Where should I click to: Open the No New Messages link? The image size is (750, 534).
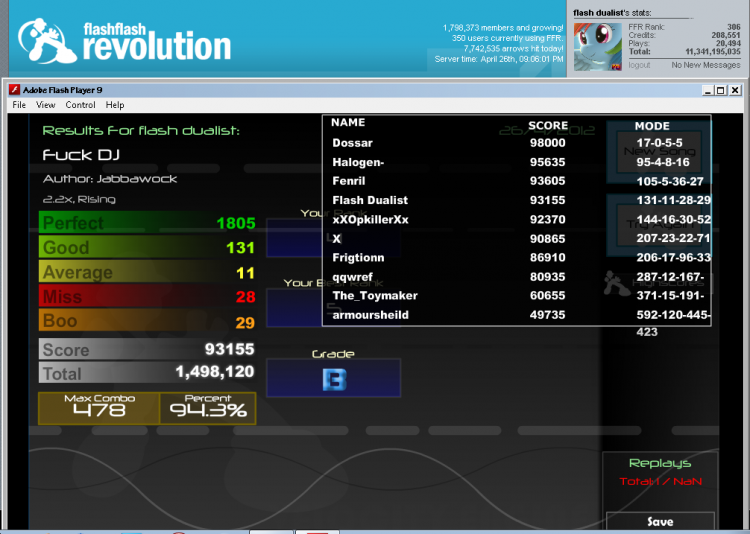click(706, 65)
